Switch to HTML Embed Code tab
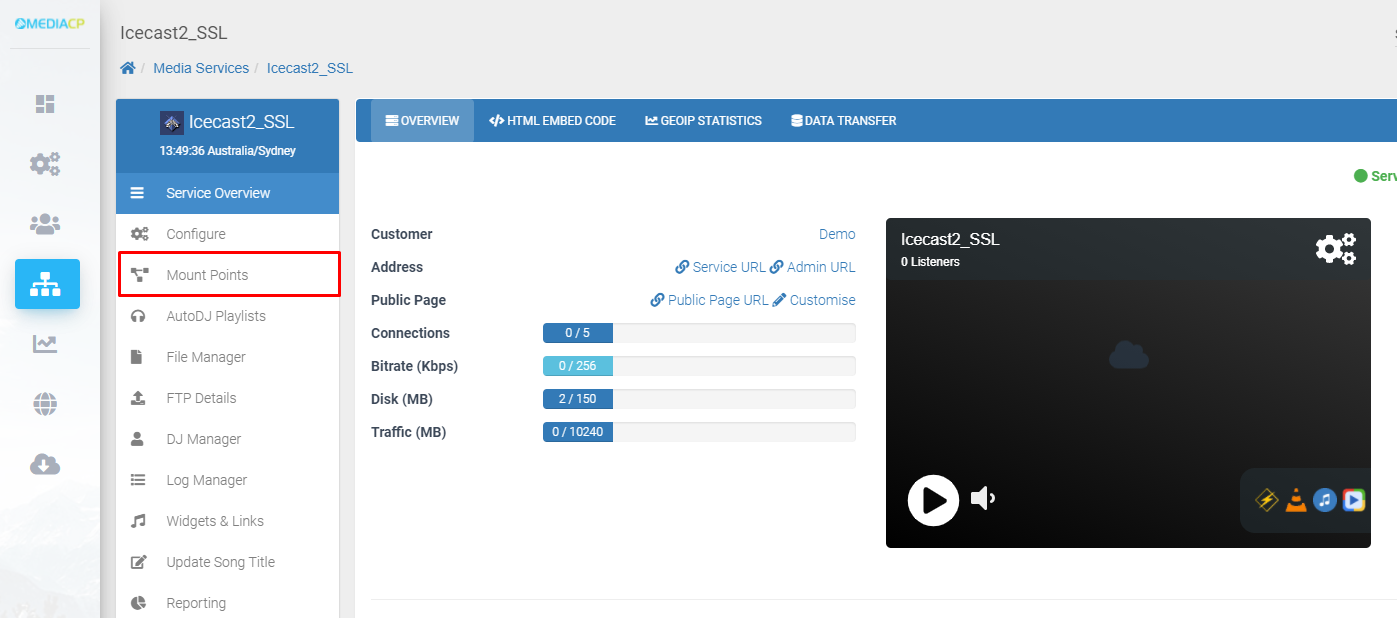Image resolution: width=1397 pixels, height=618 pixels. click(x=552, y=121)
